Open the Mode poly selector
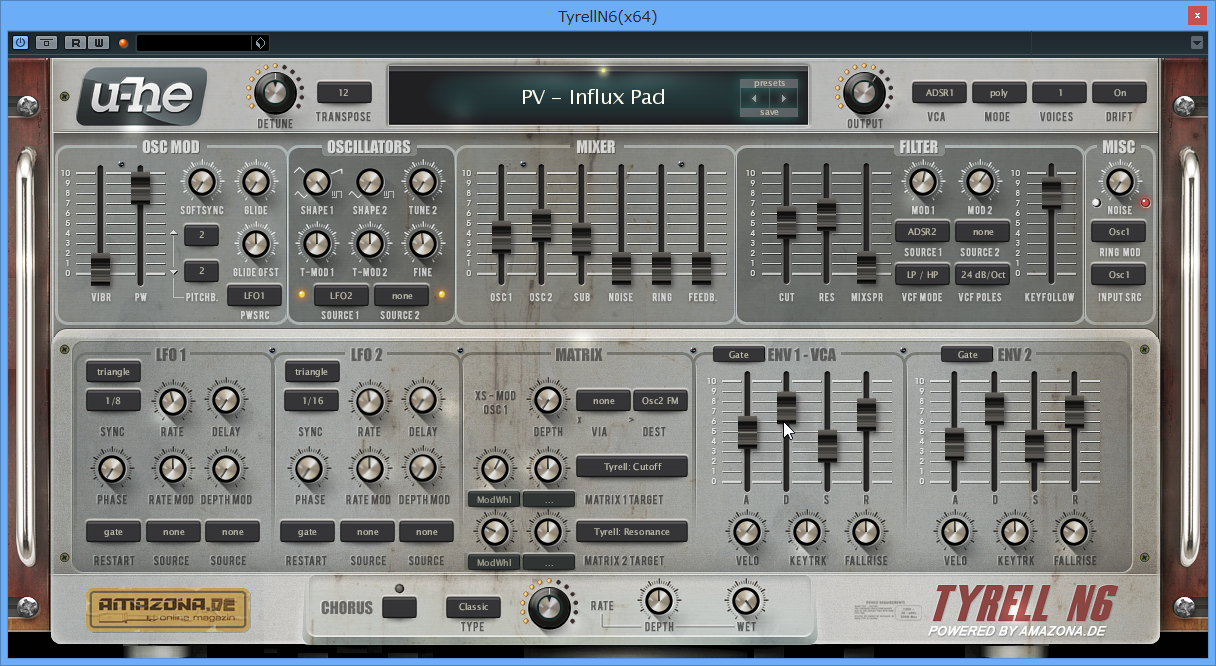The image size is (1216, 666). pos(999,92)
